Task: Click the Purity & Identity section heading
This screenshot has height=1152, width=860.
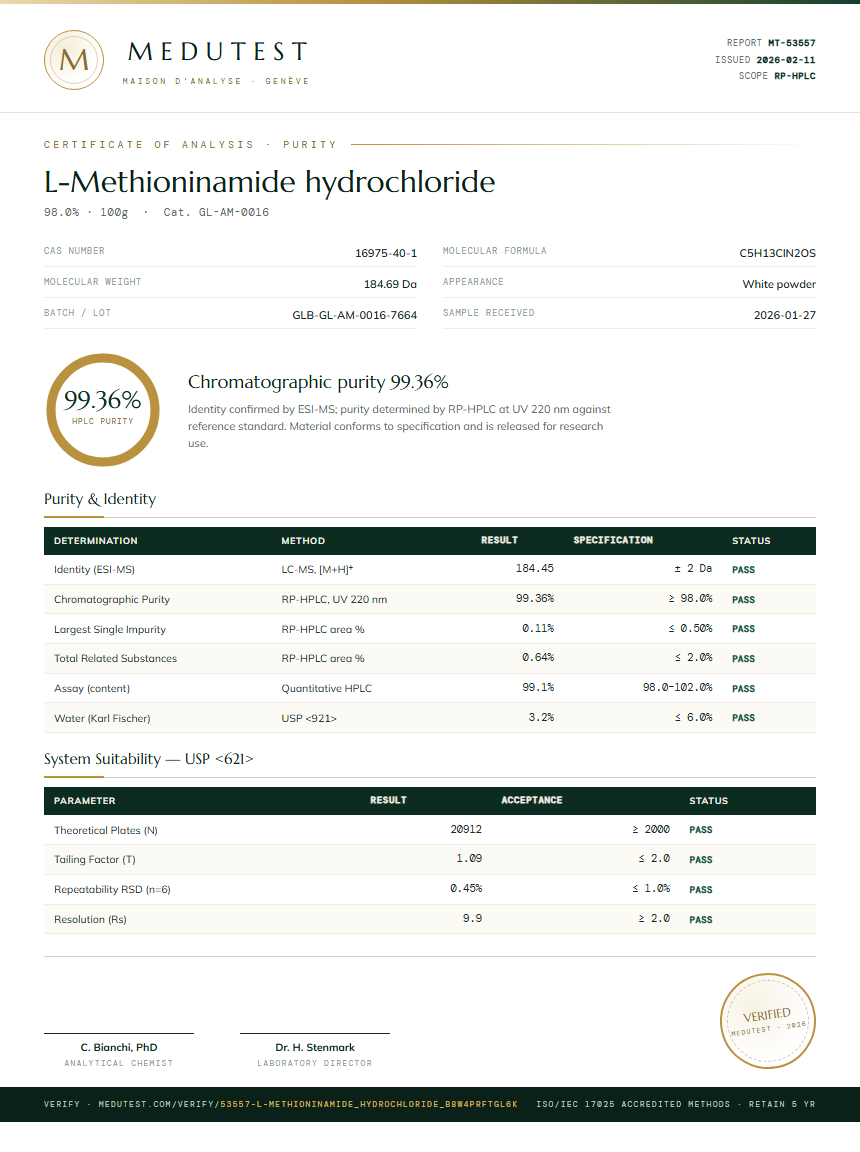Action: tap(100, 499)
